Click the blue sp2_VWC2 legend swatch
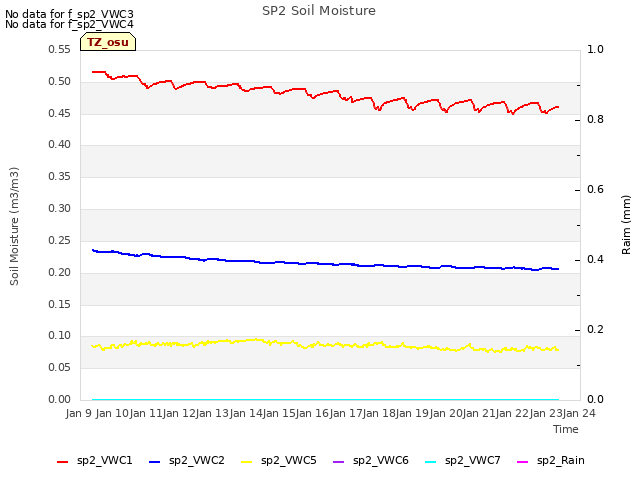Image resolution: width=640 pixels, height=480 pixels. (155, 462)
